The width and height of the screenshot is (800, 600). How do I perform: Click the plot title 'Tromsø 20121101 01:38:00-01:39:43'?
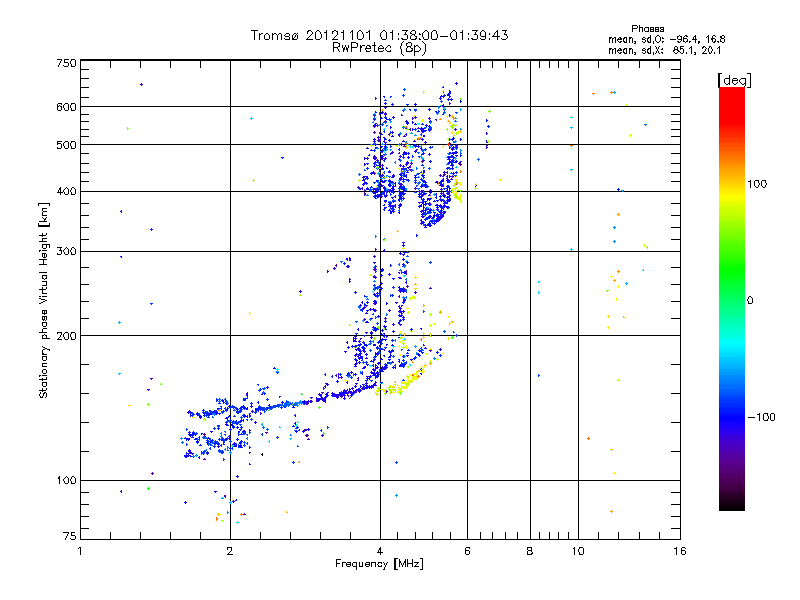click(379, 35)
